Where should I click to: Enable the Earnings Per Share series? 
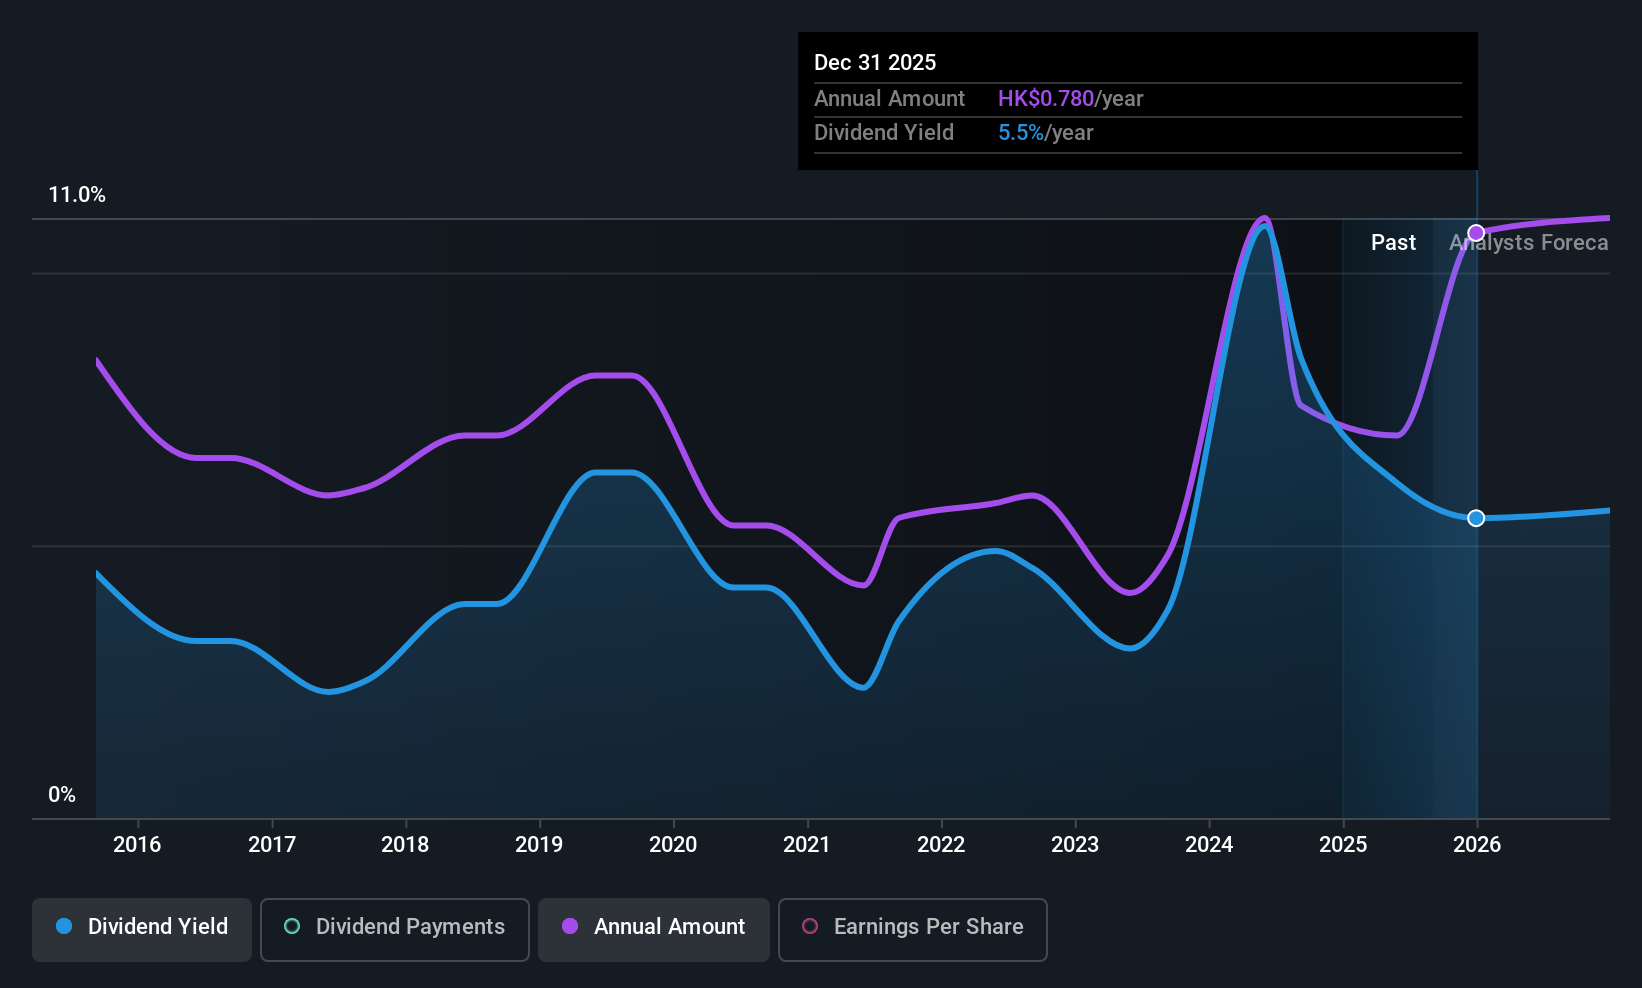point(912,929)
